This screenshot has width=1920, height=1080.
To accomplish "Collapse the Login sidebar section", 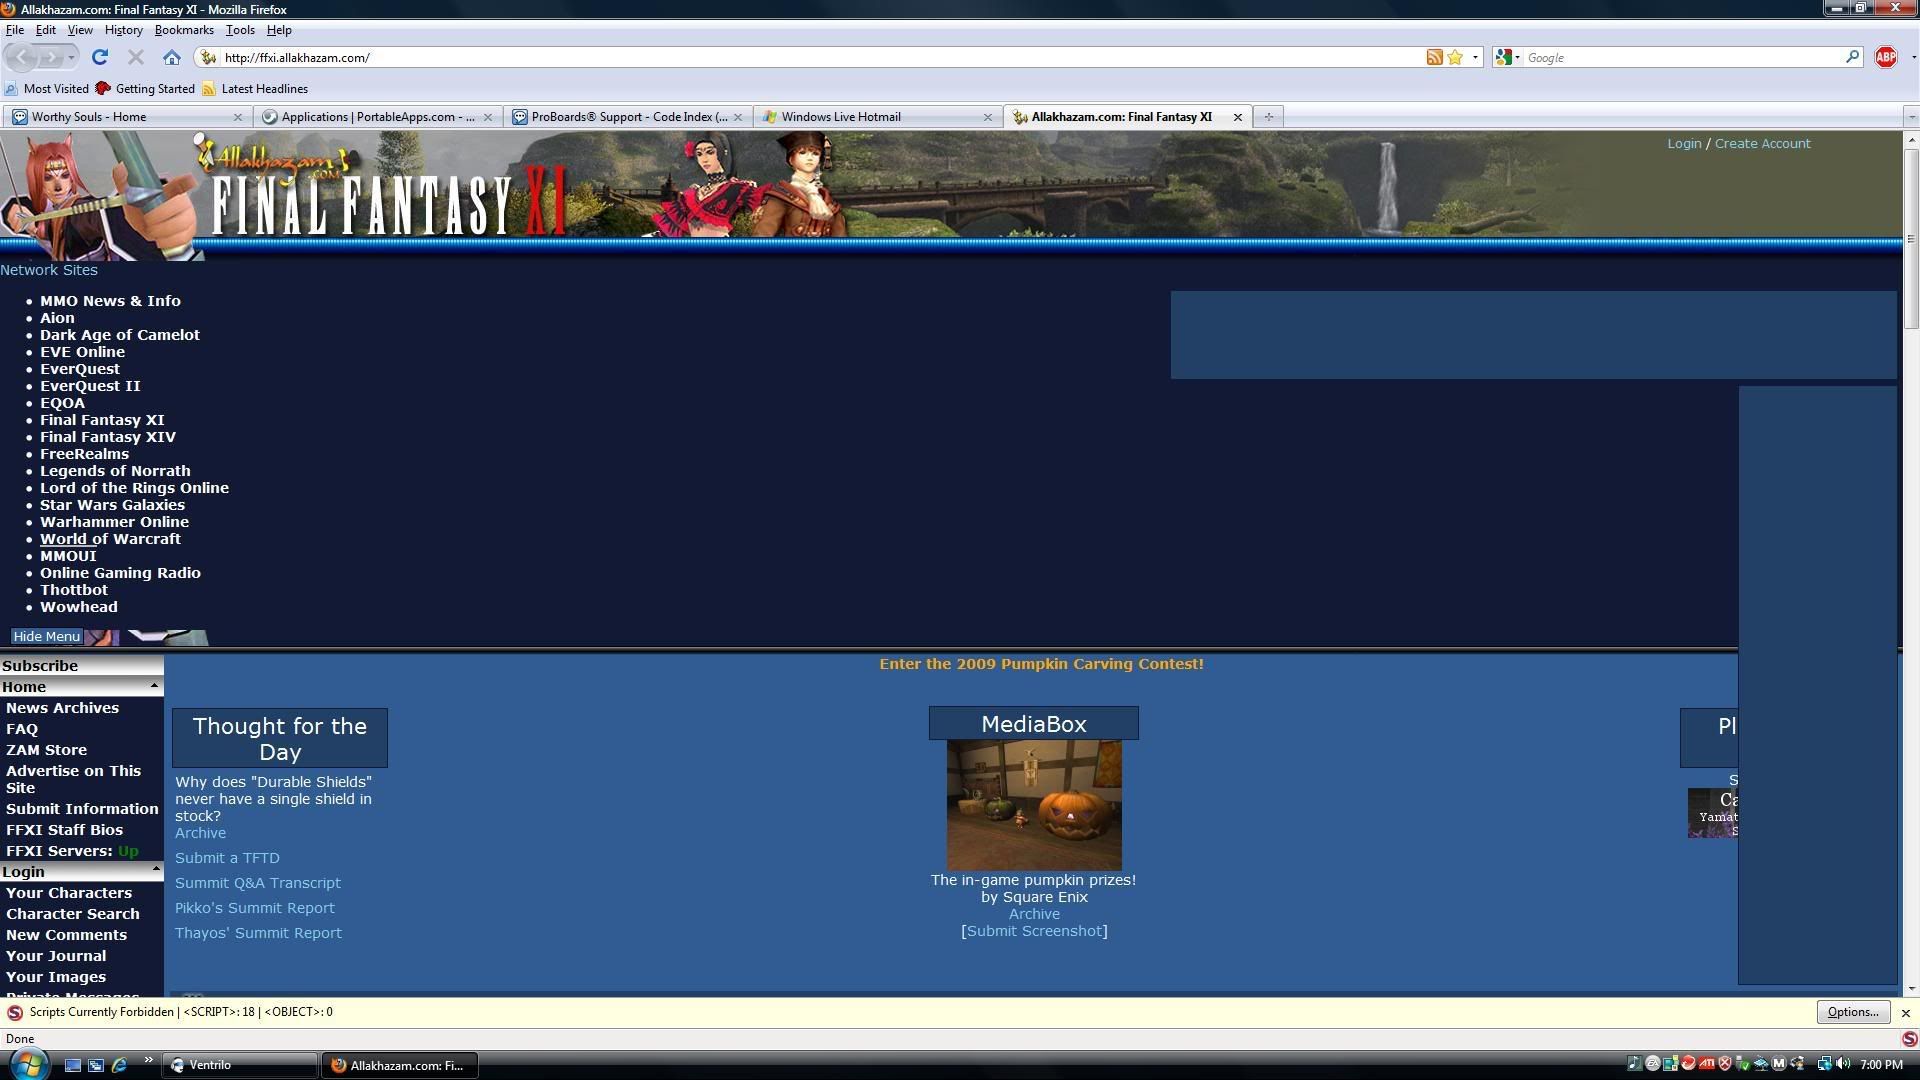I will [x=154, y=871].
